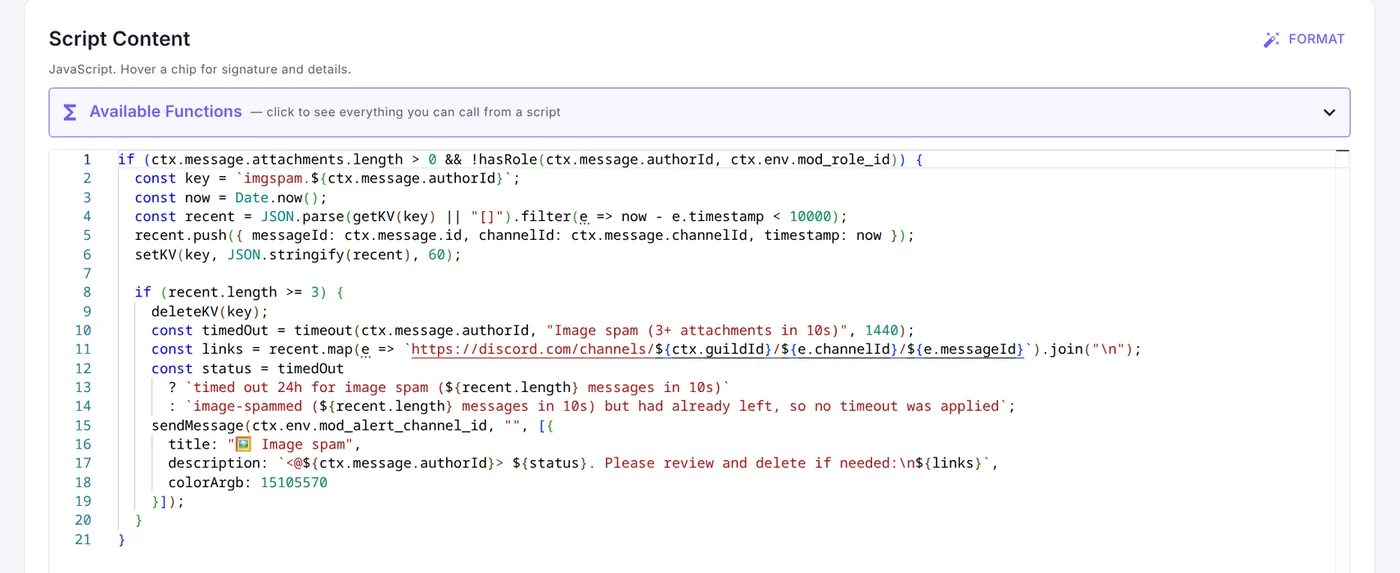Click line number 15 in gutter

(83, 425)
